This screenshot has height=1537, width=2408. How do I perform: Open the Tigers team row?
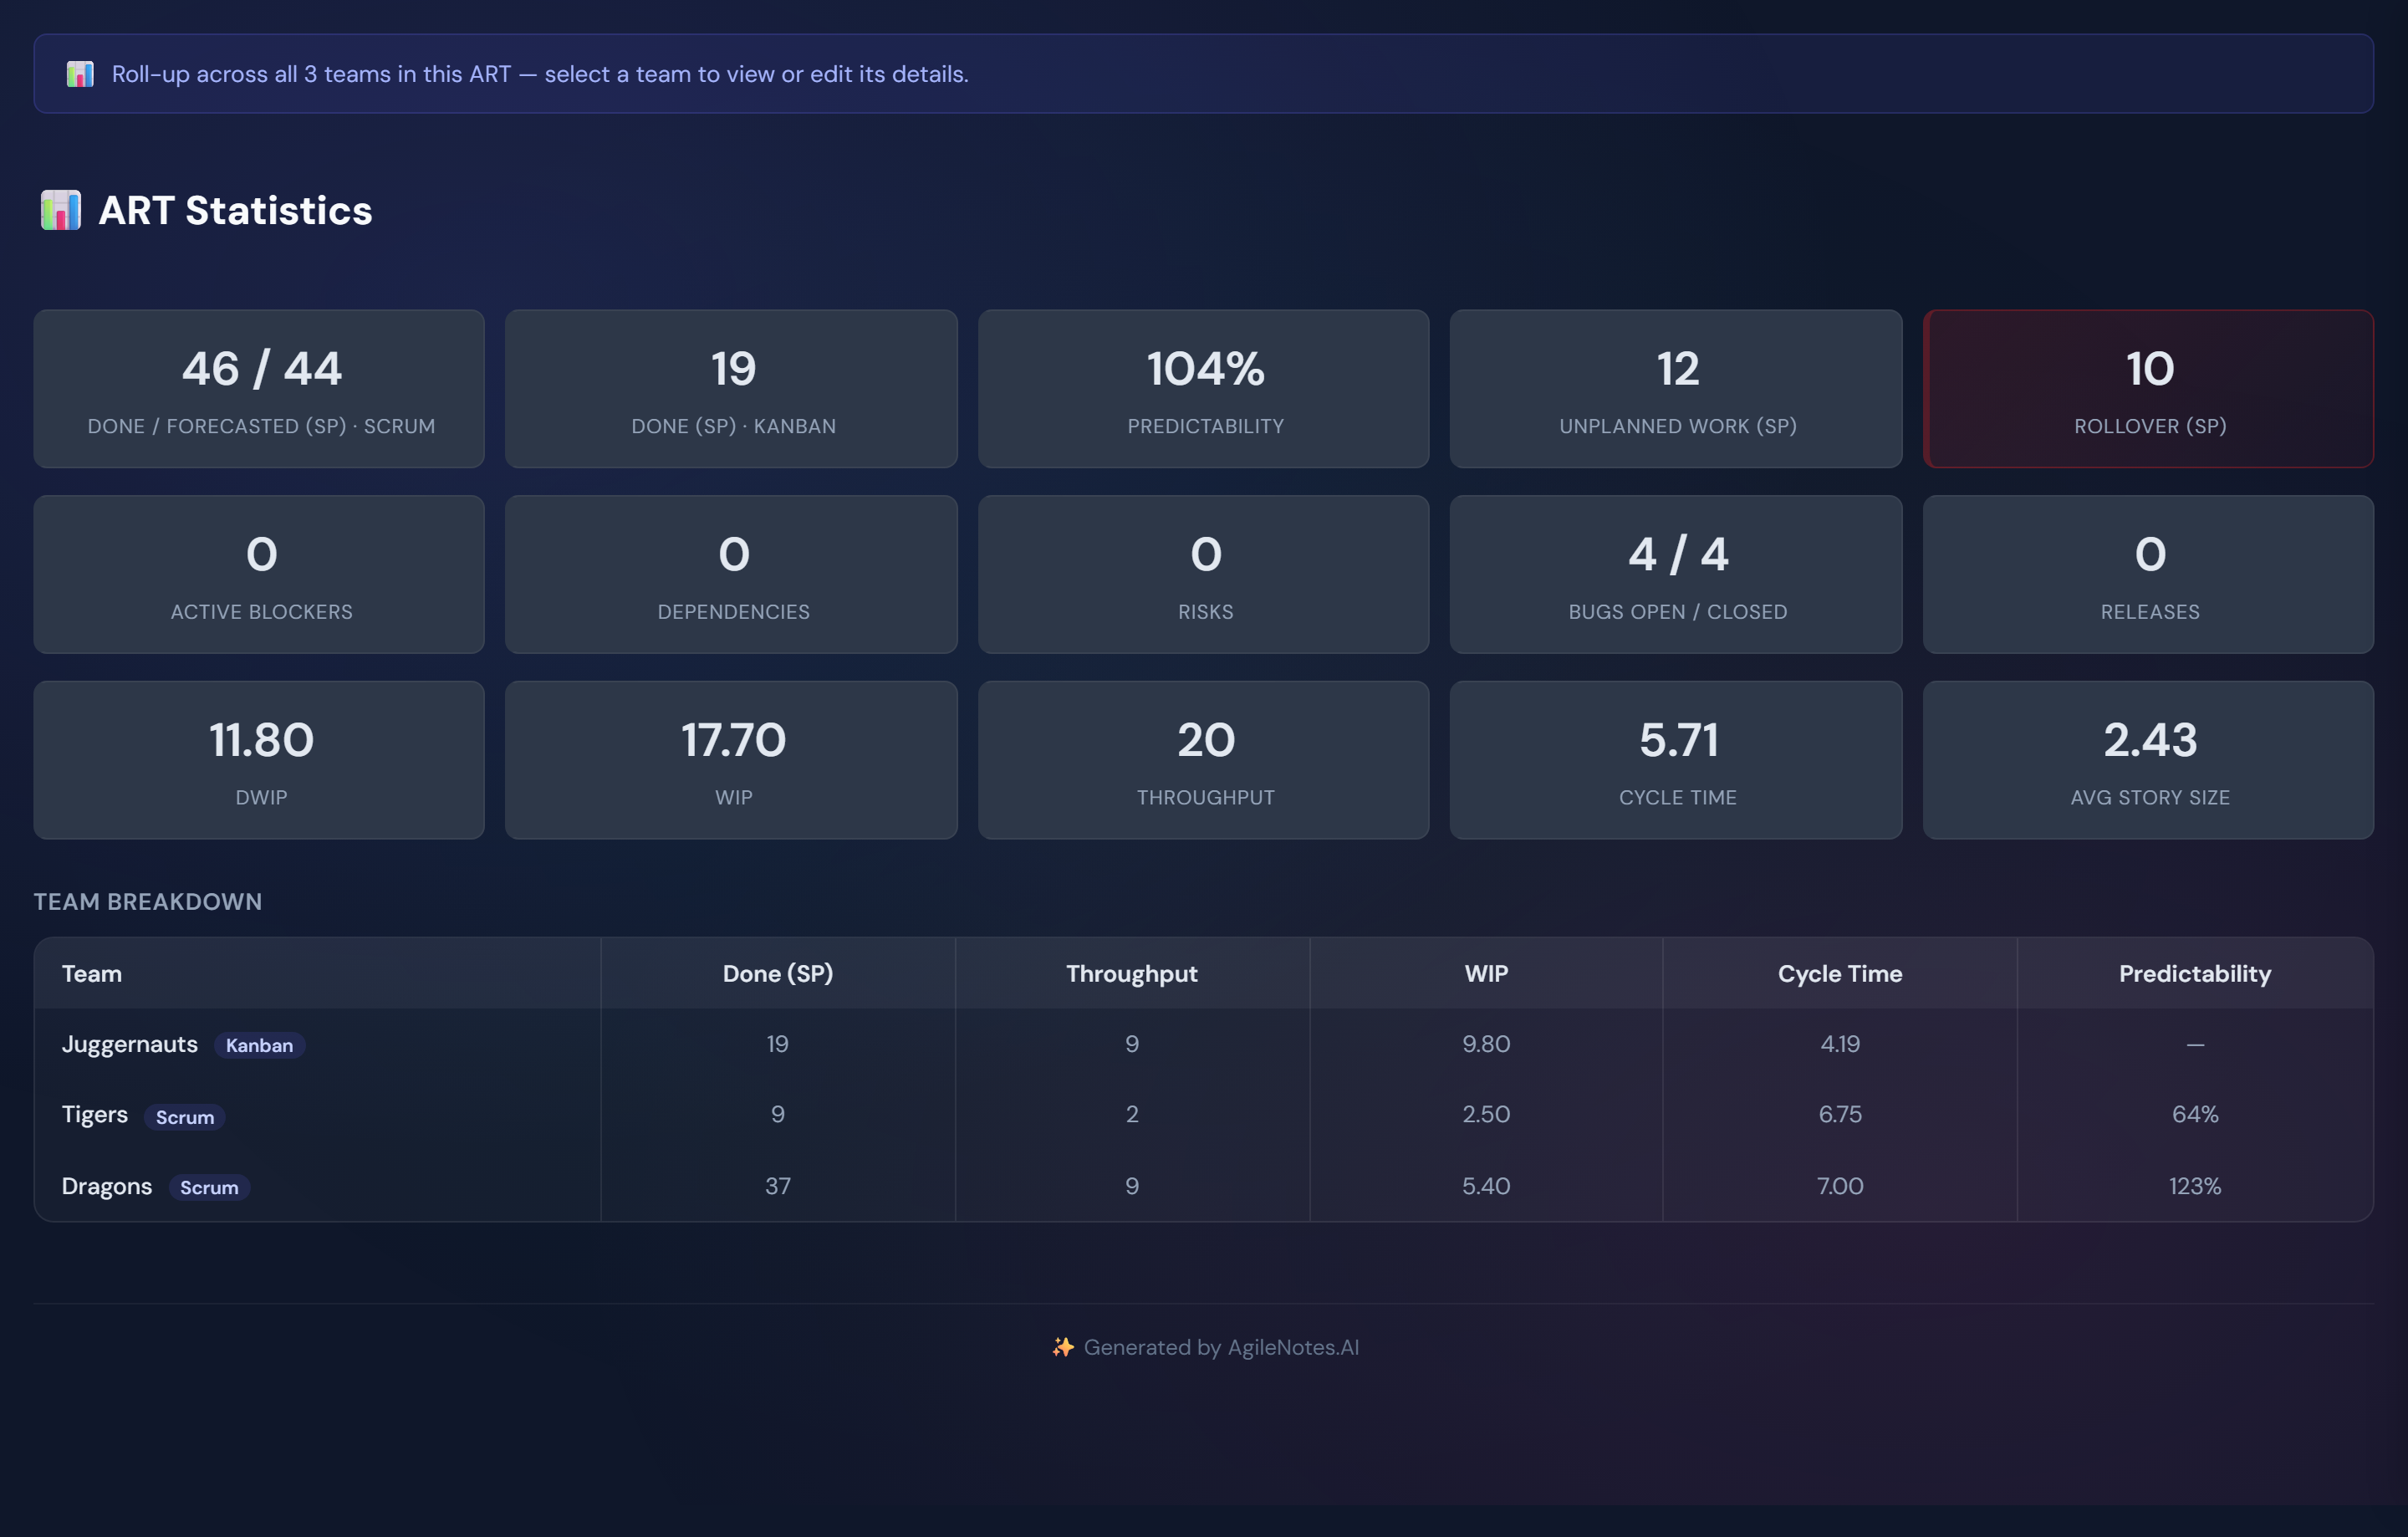1204,1115
